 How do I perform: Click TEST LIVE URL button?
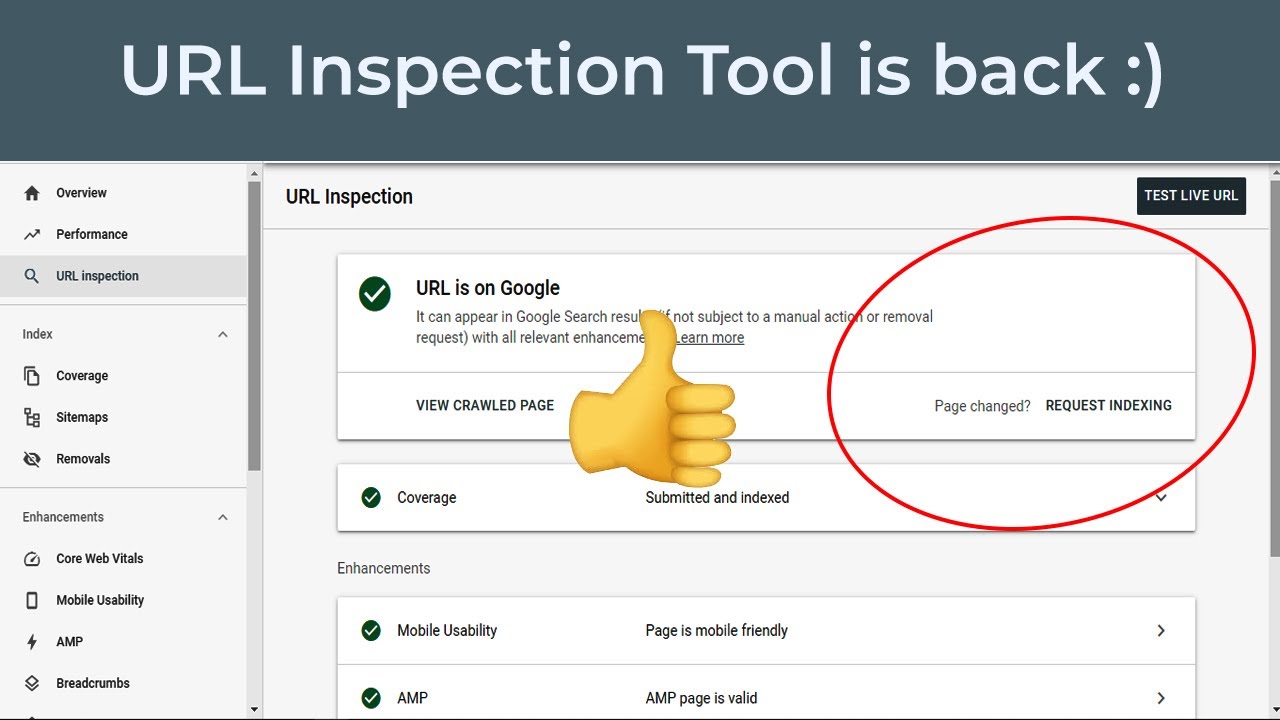tap(1191, 196)
